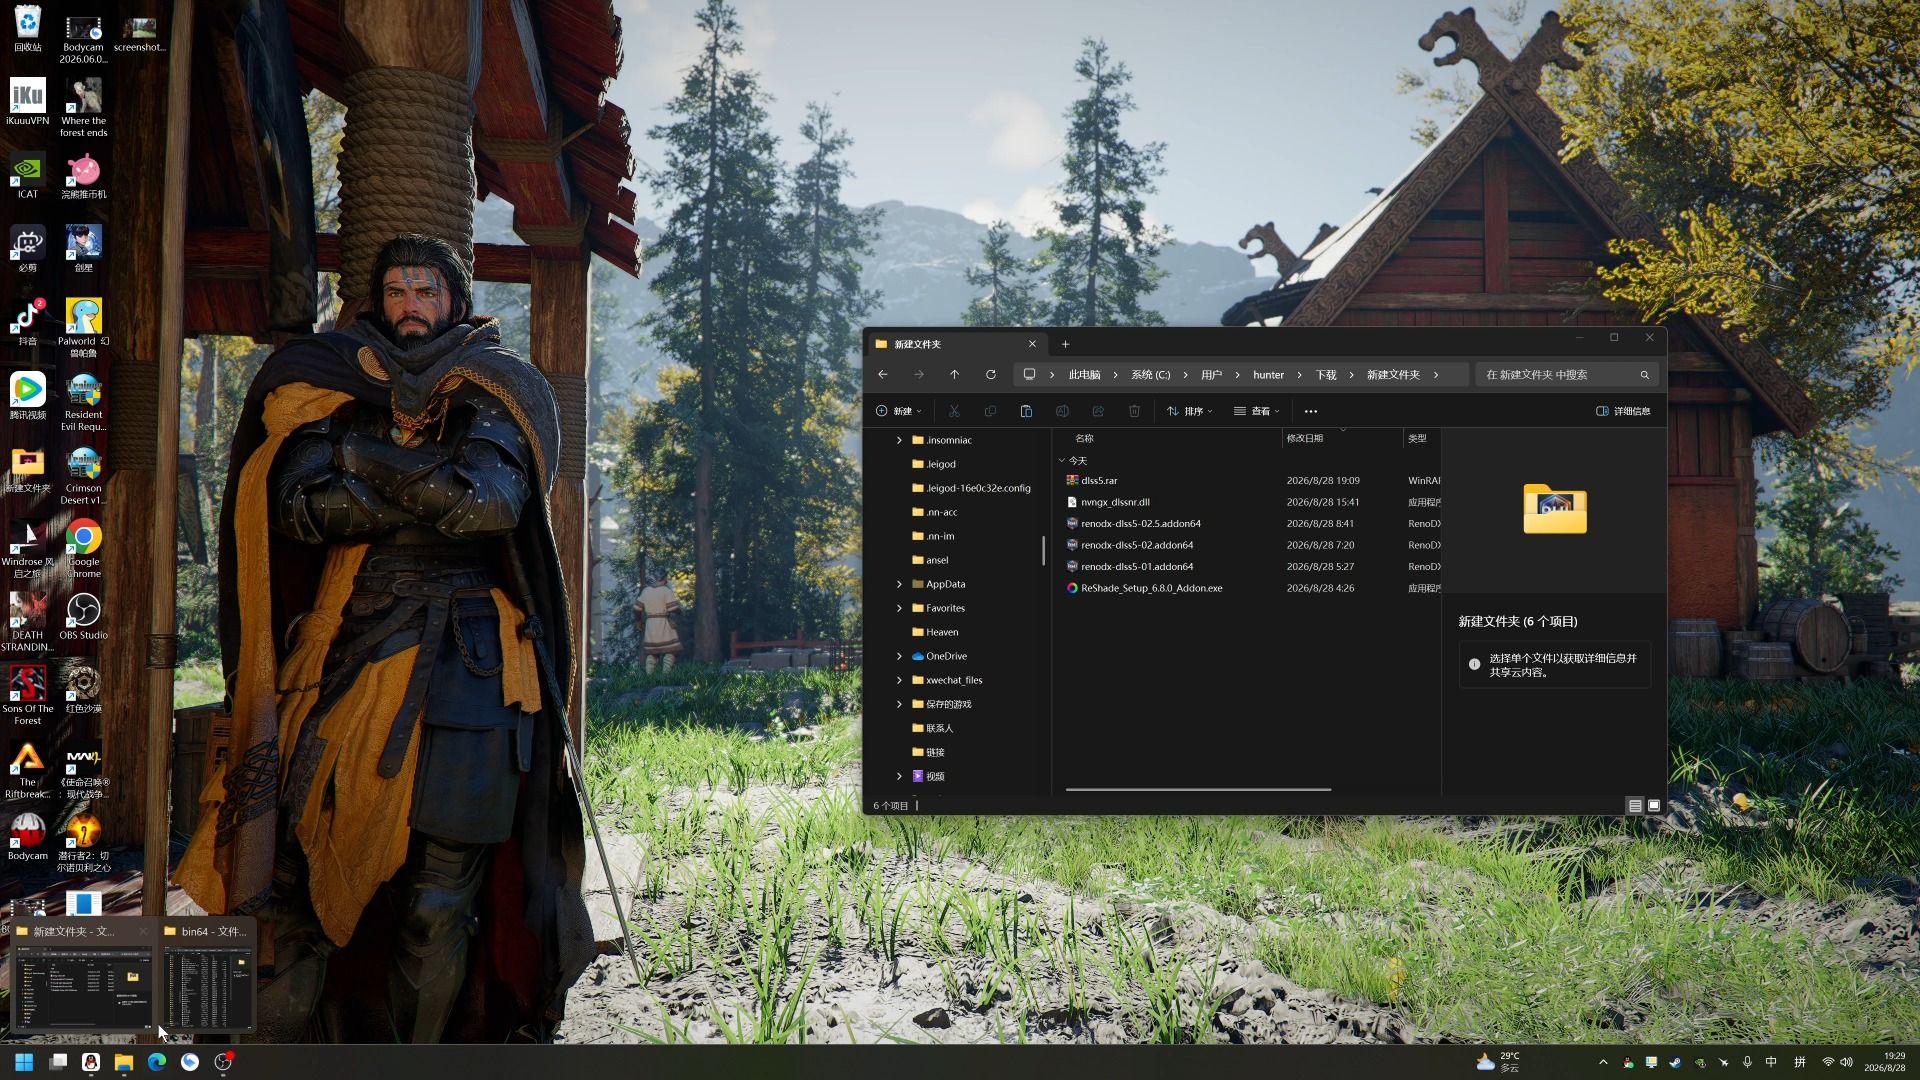Screen dimensions: 1920x1080
Task: Go up one folder level in Explorer
Action: [955, 375]
